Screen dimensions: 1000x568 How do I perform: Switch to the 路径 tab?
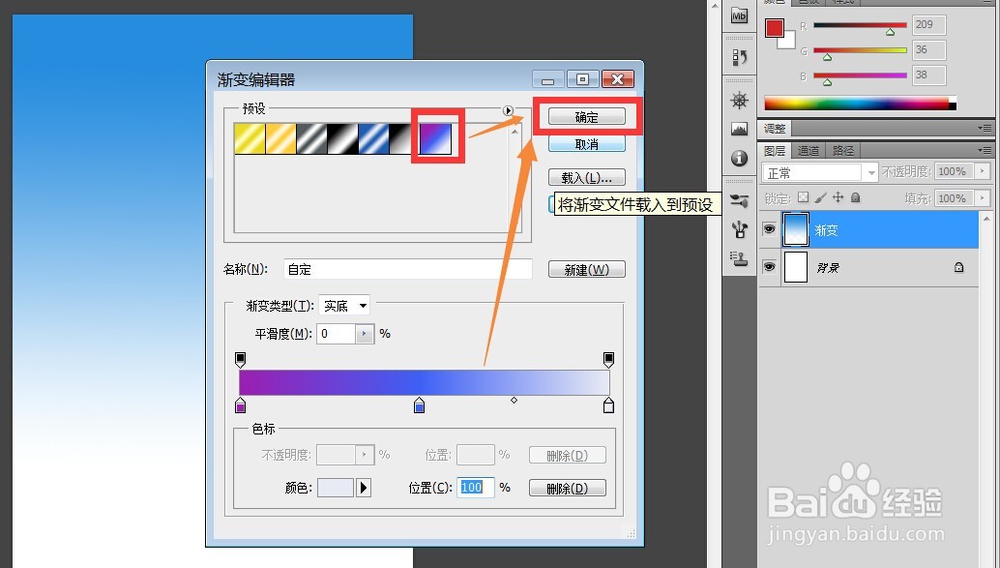(x=842, y=150)
